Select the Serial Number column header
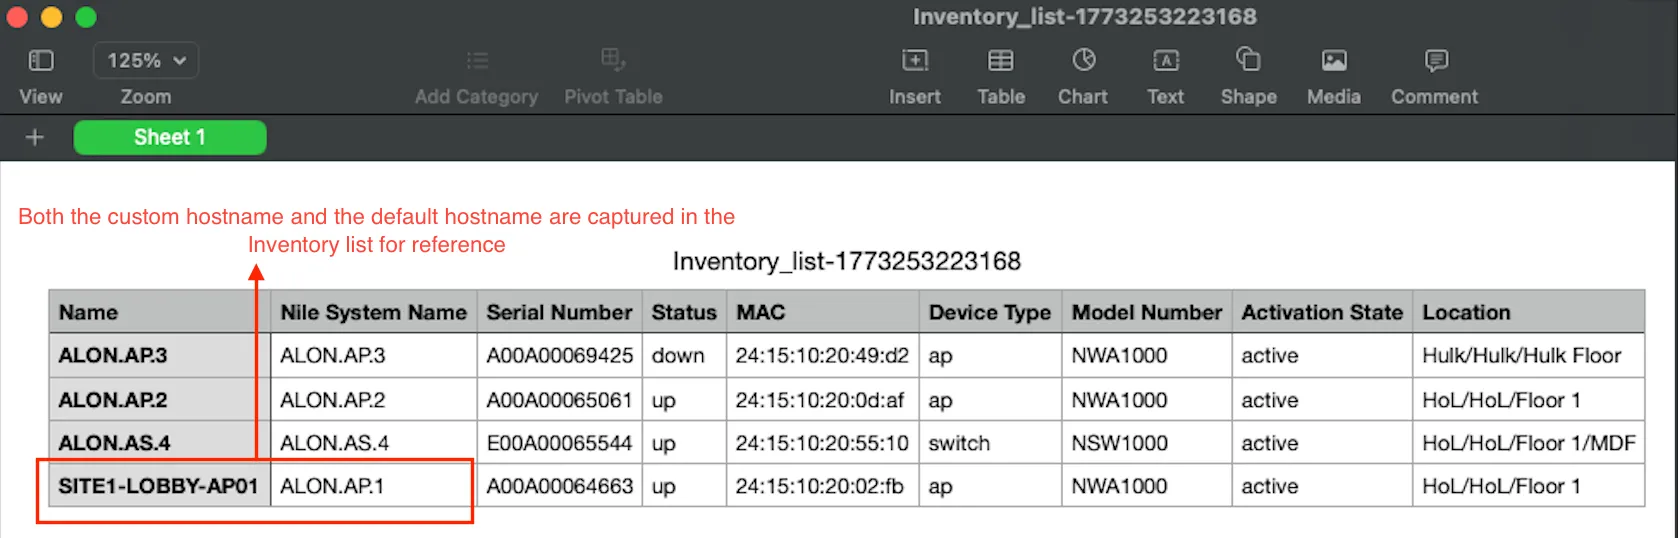 [560, 312]
